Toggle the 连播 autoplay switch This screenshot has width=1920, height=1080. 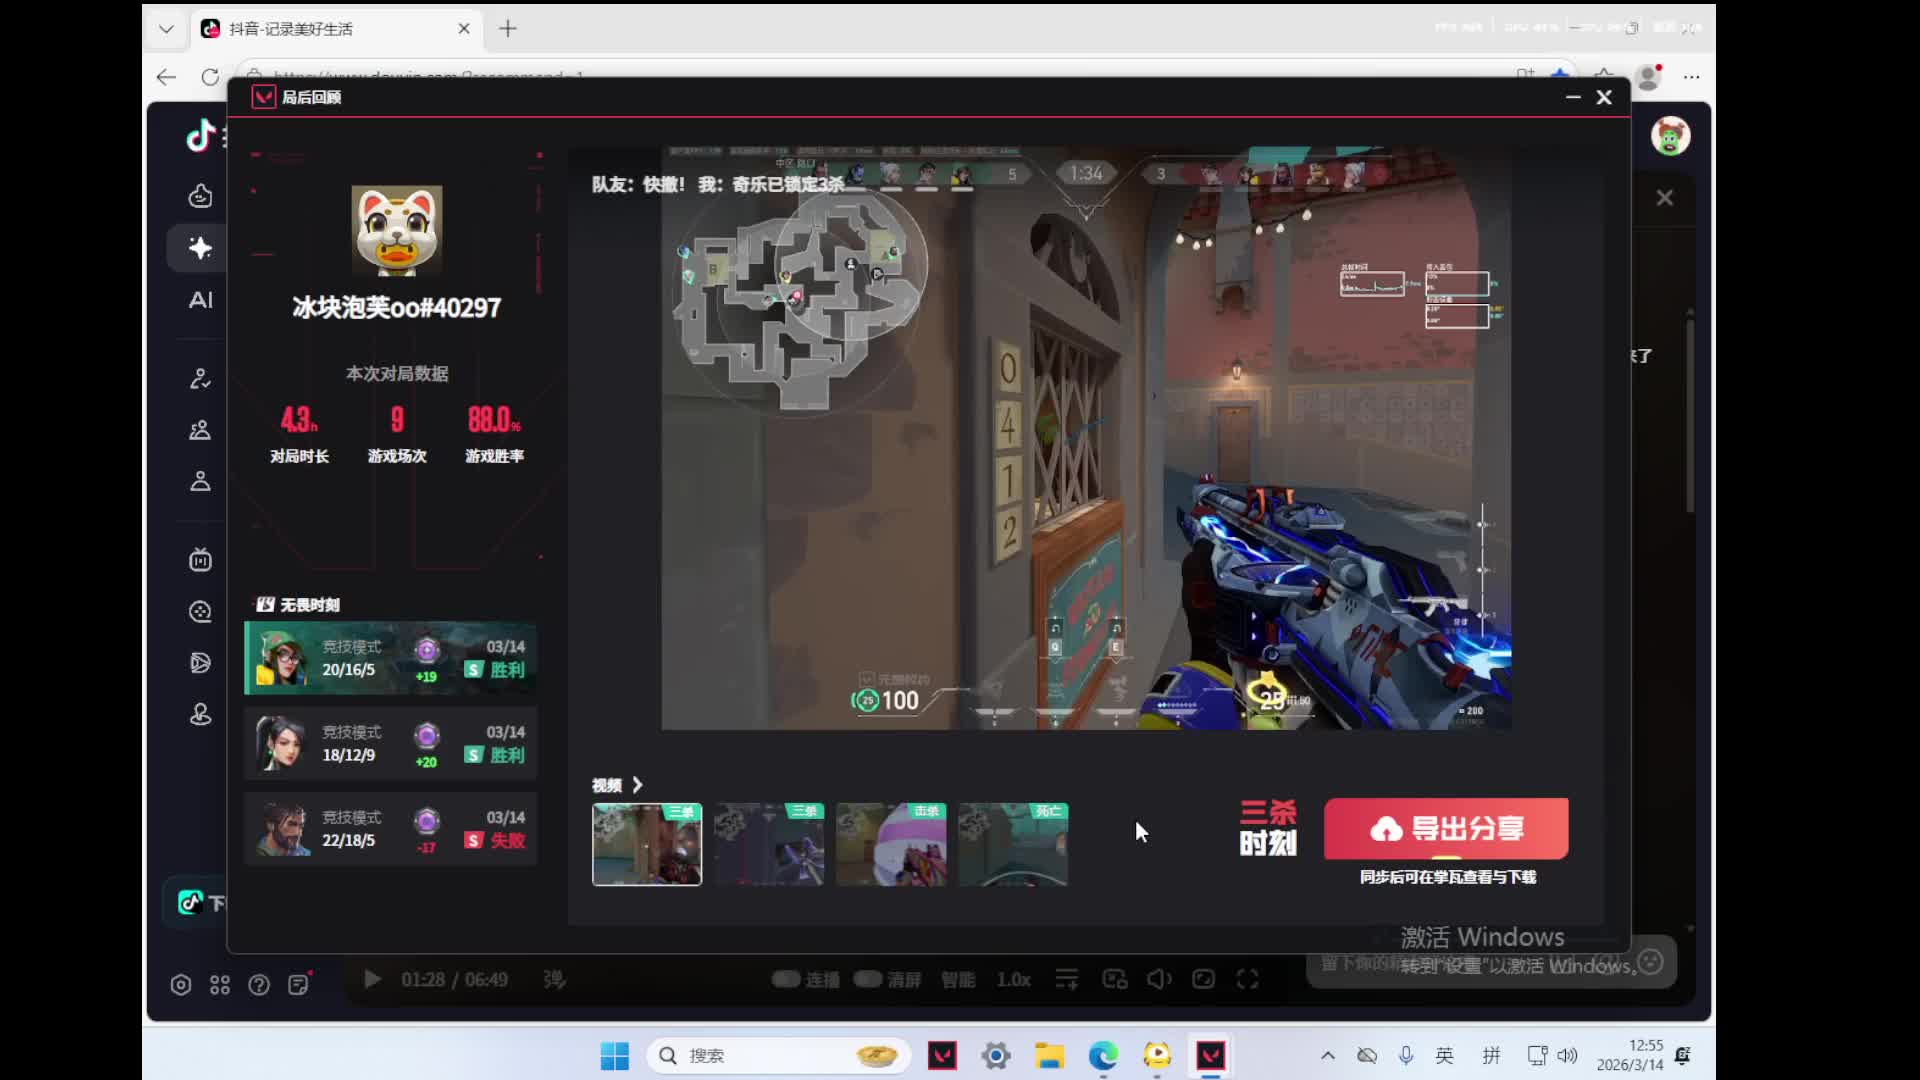pos(786,979)
